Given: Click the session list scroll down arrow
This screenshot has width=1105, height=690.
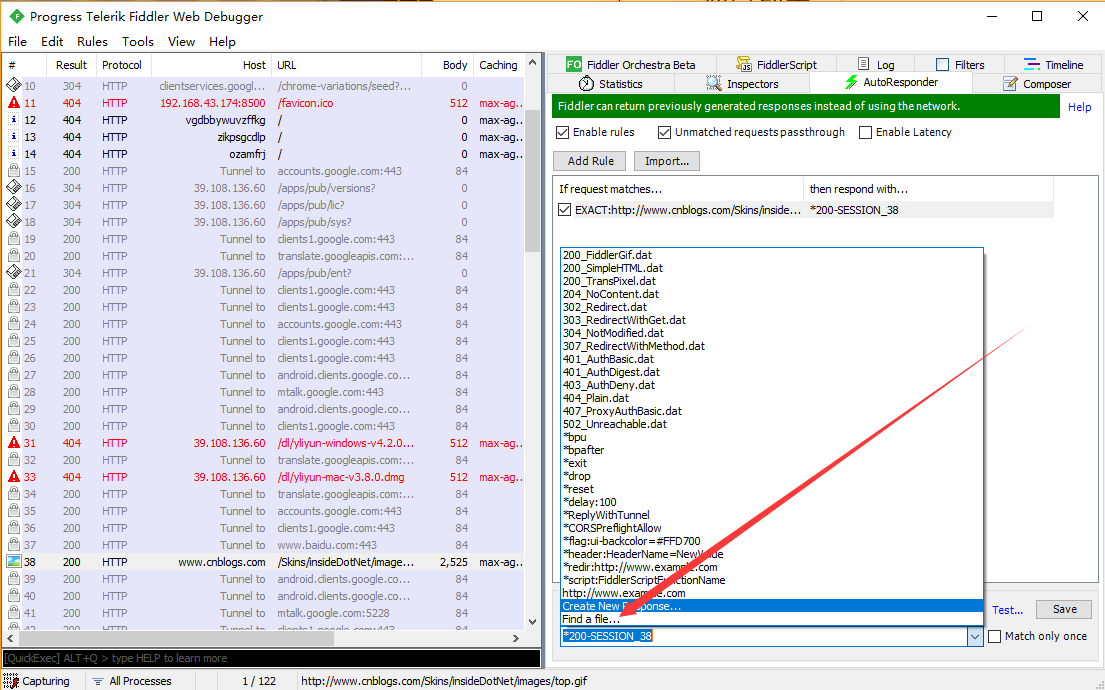Looking at the screenshot, I should [533, 622].
